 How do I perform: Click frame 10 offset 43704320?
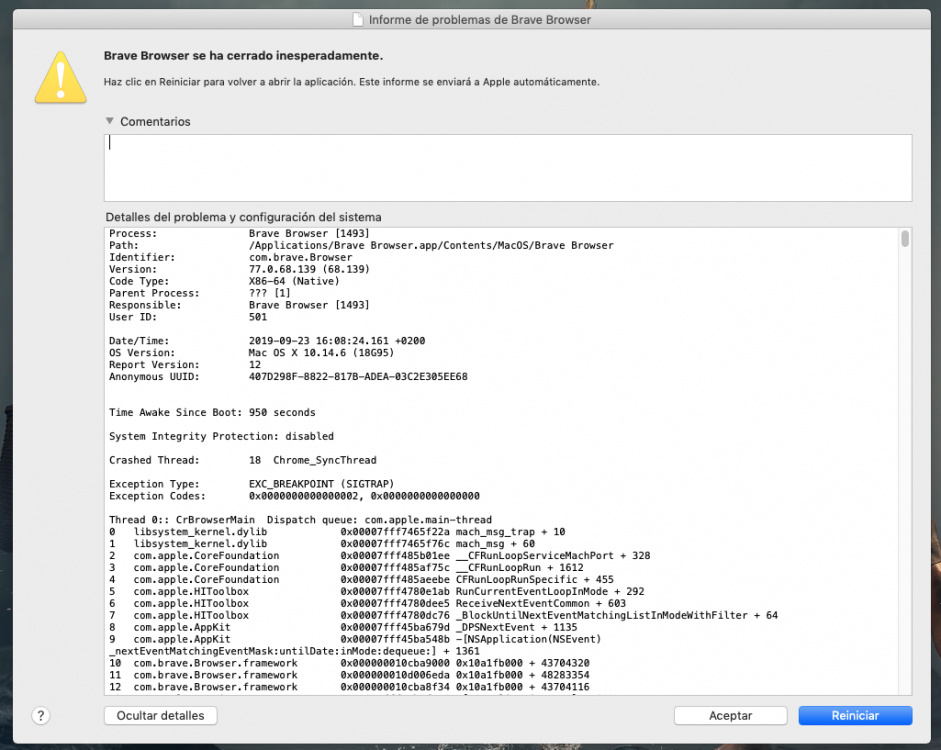(x=565, y=663)
